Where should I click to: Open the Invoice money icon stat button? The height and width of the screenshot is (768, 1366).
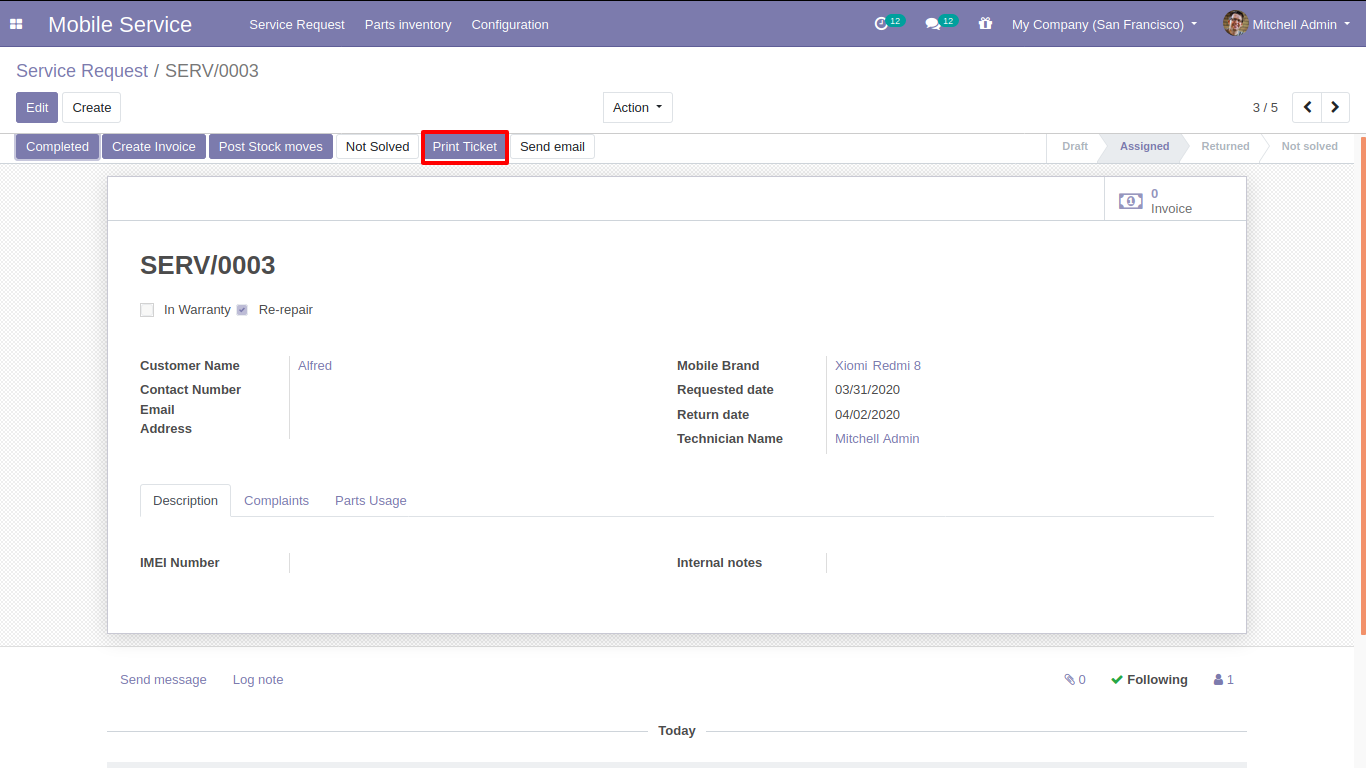point(1130,201)
